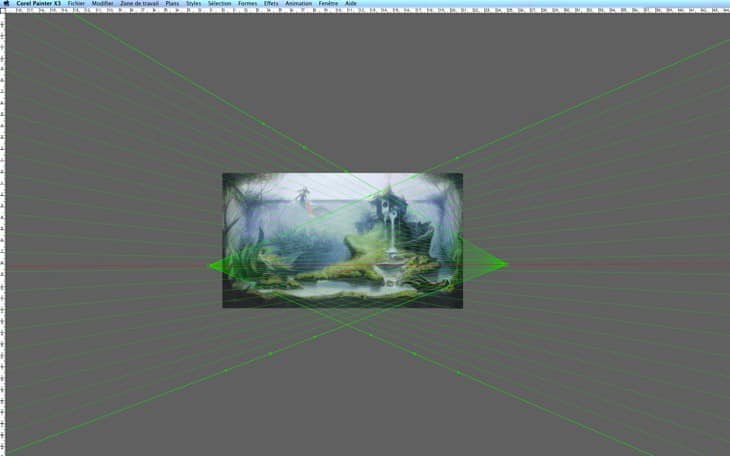
Task: Open the Aide menu
Action: (x=351, y=3)
